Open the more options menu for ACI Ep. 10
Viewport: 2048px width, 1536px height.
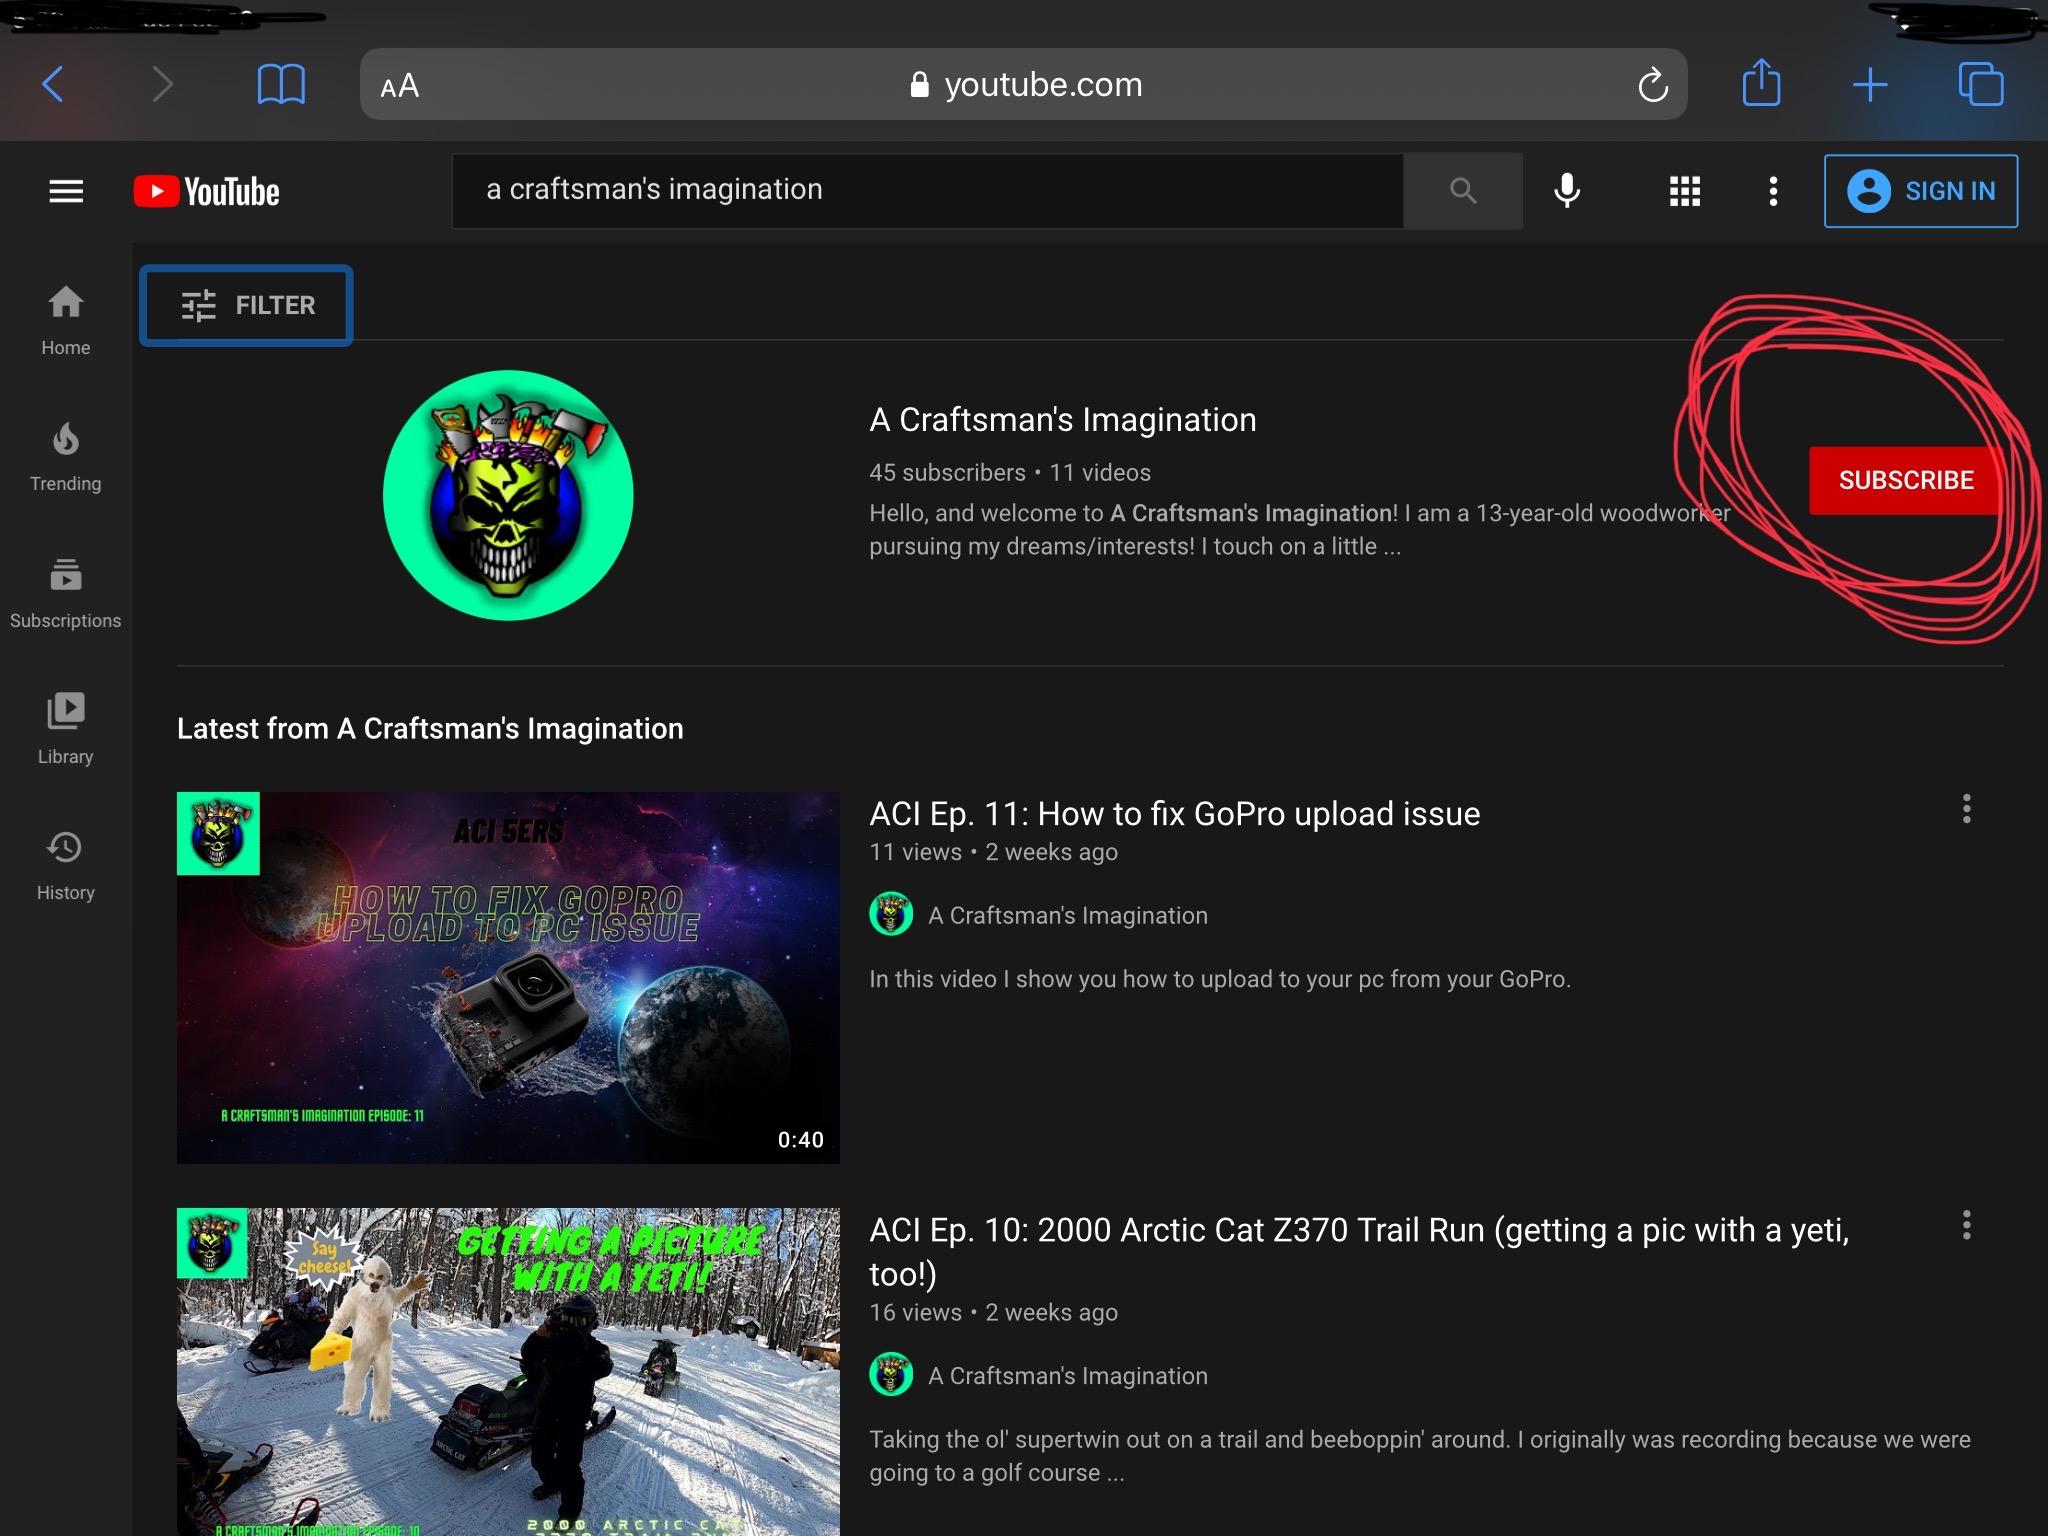point(1966,1225)
